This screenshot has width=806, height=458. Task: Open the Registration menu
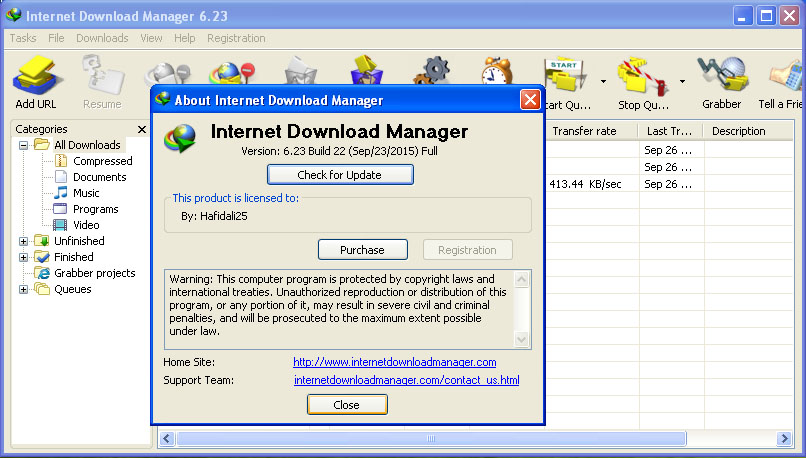click(x=236, y=38)
